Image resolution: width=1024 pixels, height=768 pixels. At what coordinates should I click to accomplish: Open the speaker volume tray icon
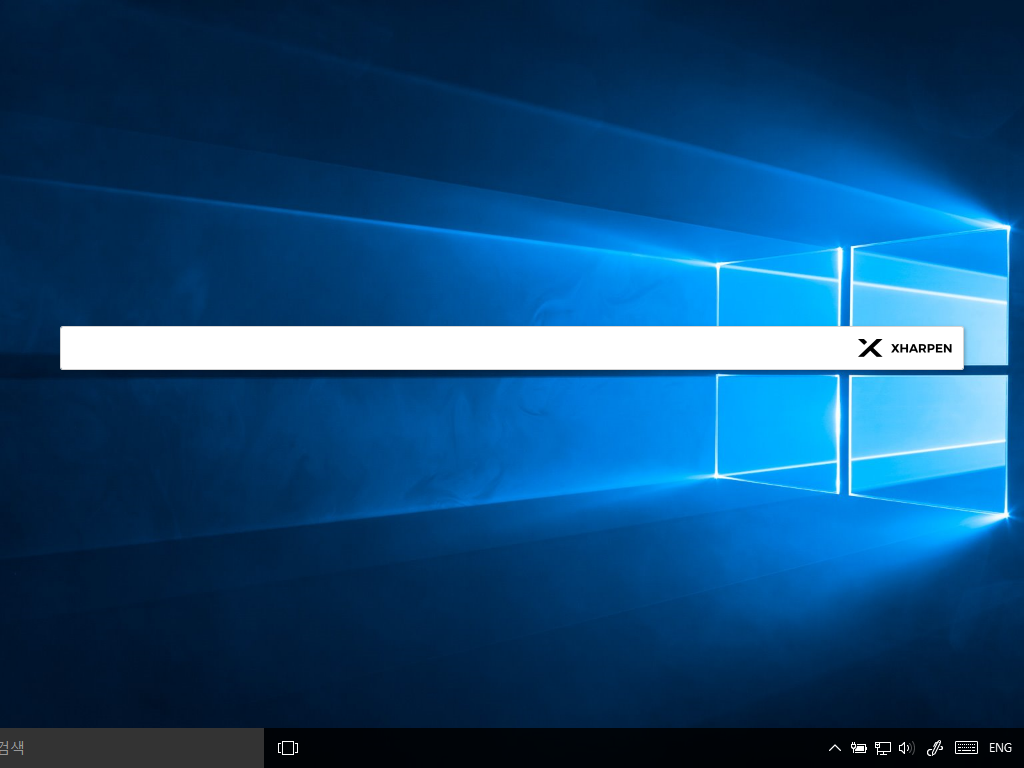907,748
